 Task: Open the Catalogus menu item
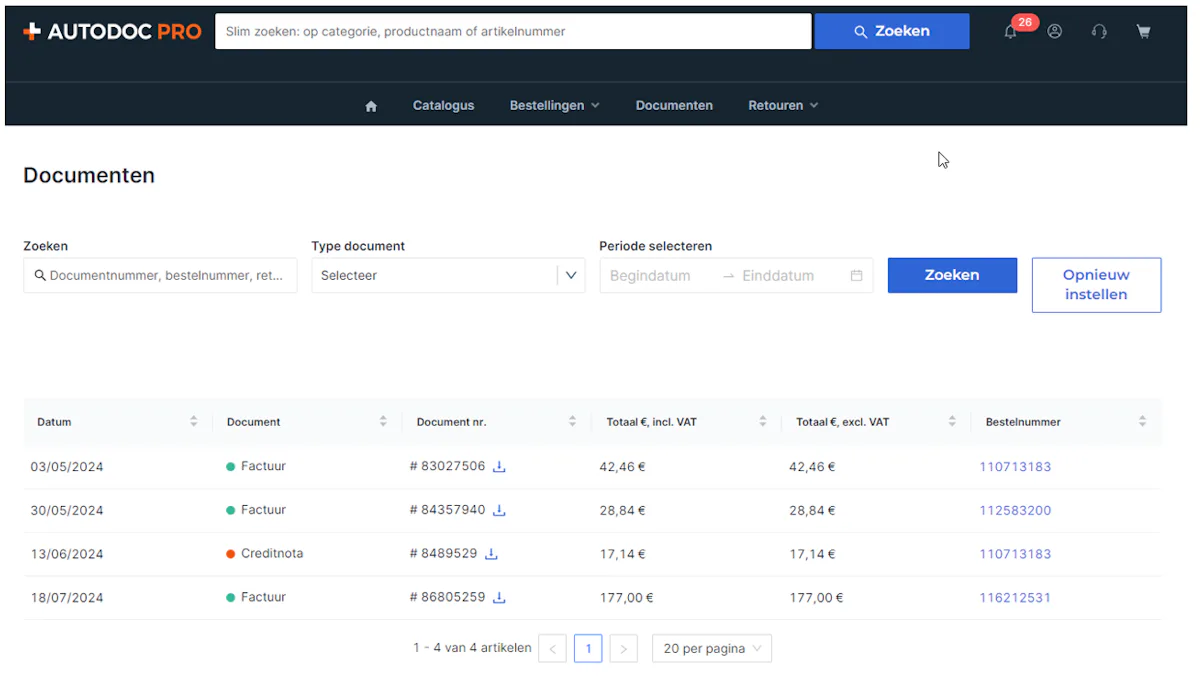443,105
